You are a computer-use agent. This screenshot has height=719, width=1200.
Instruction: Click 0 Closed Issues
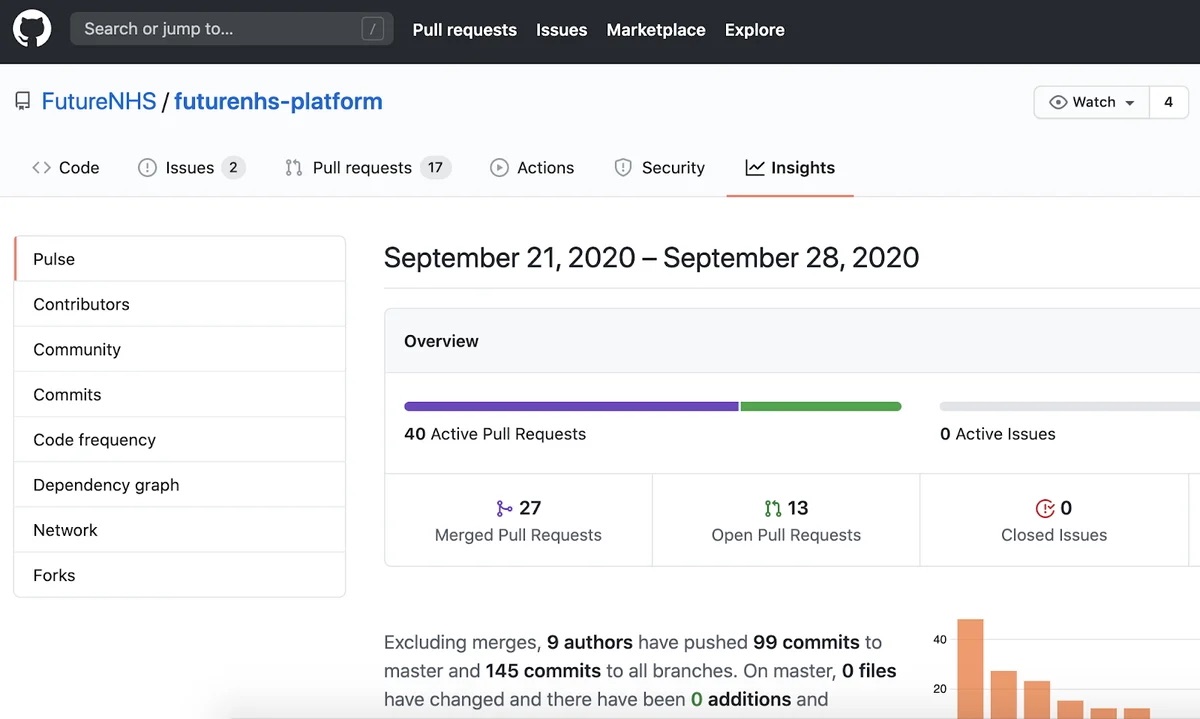tap(1054, 520)
